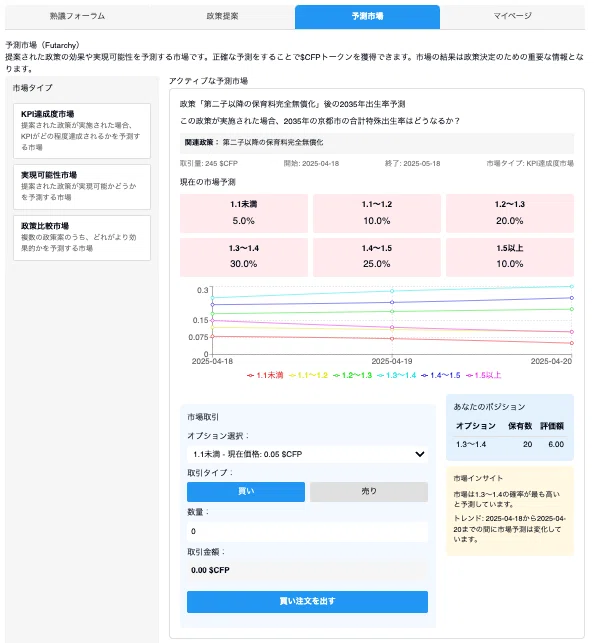Click the 1.3〜1.4 30.0% prediction tile

(x=244, y=257)
